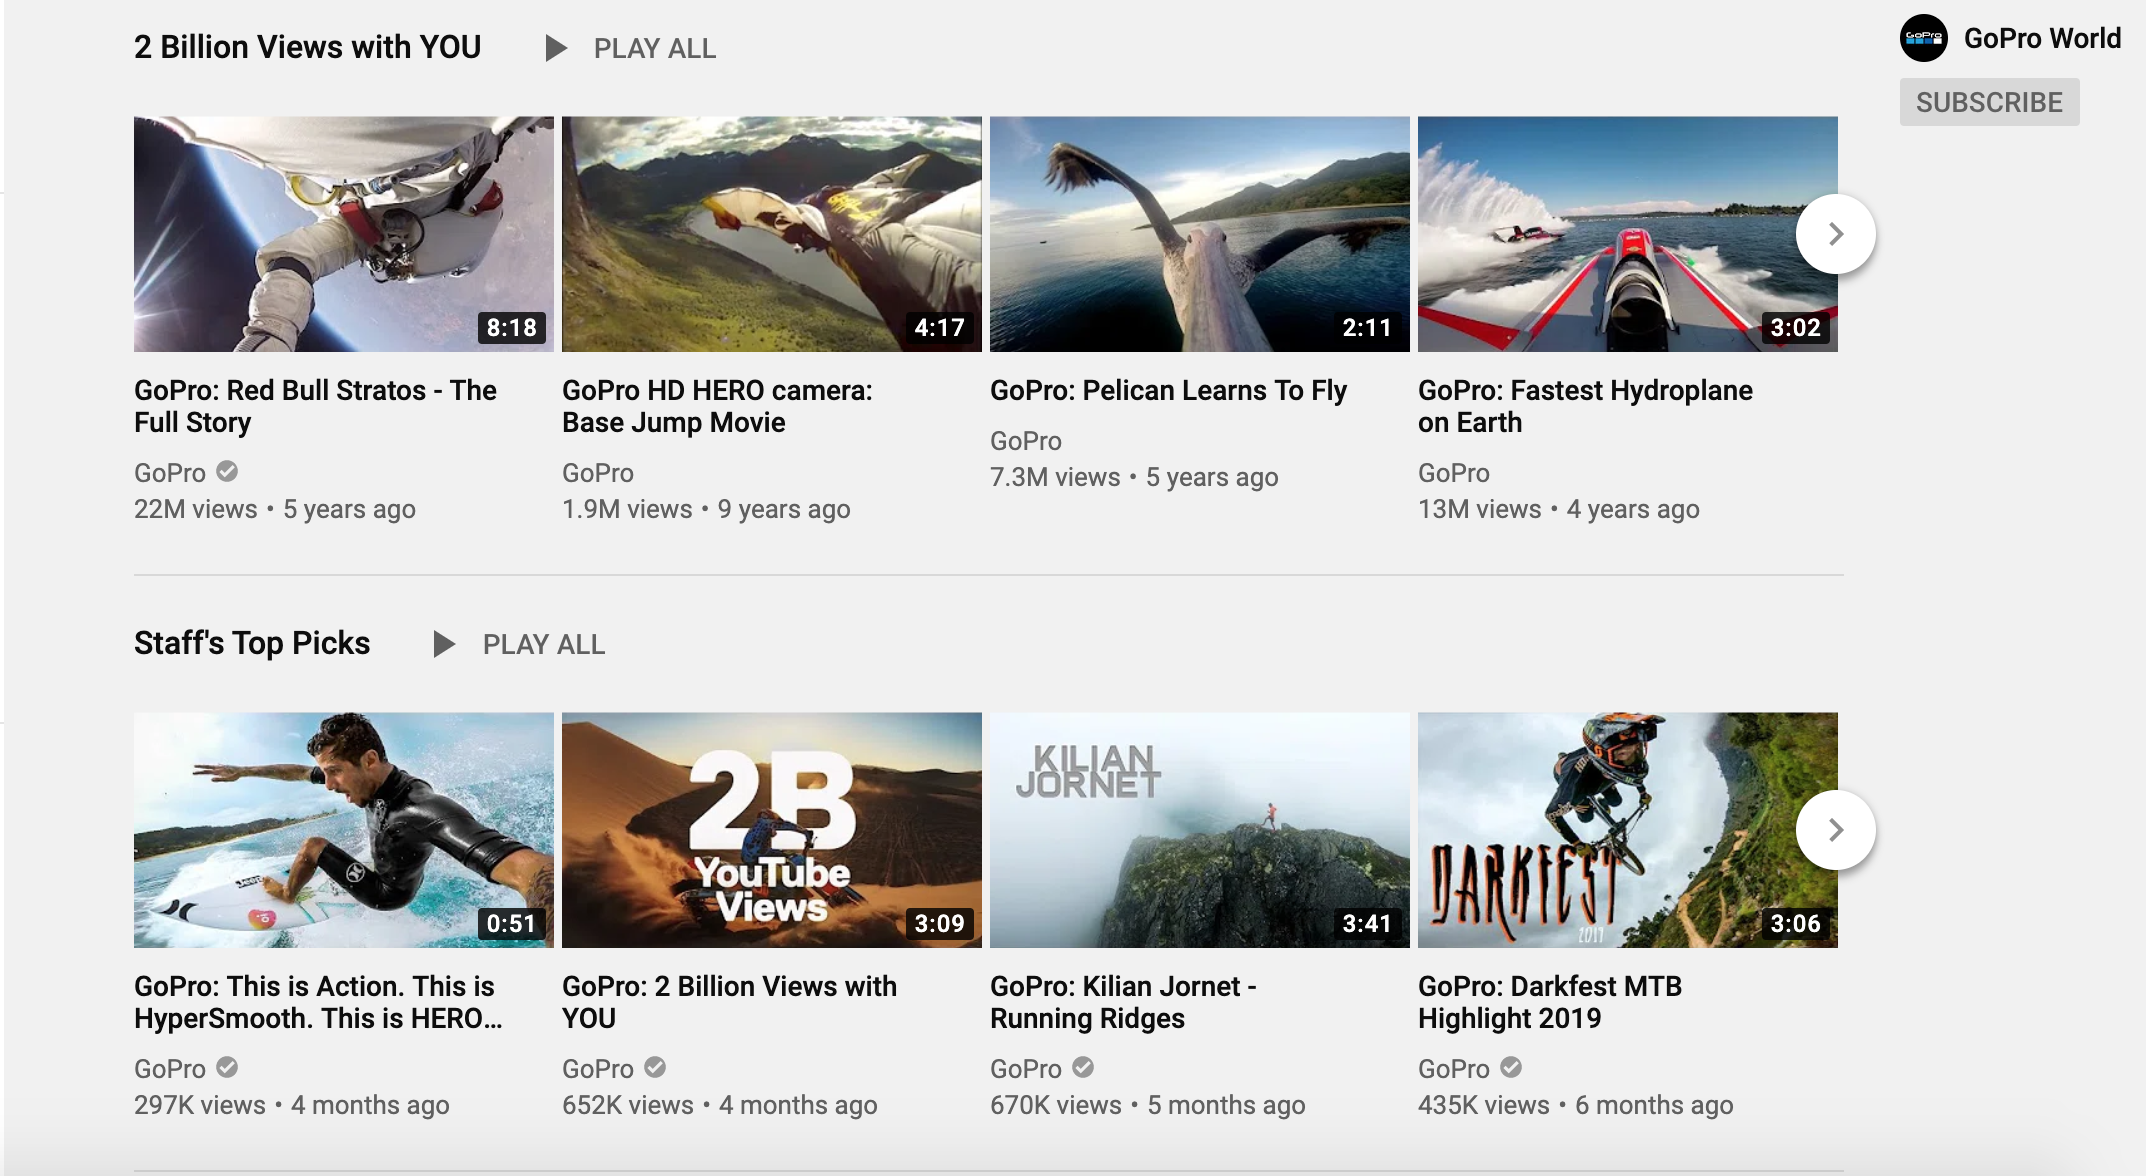Click '297K views • 4 months ago' text
The height and width of the screenshot is (1176, 2146).
click(292, 1105)
